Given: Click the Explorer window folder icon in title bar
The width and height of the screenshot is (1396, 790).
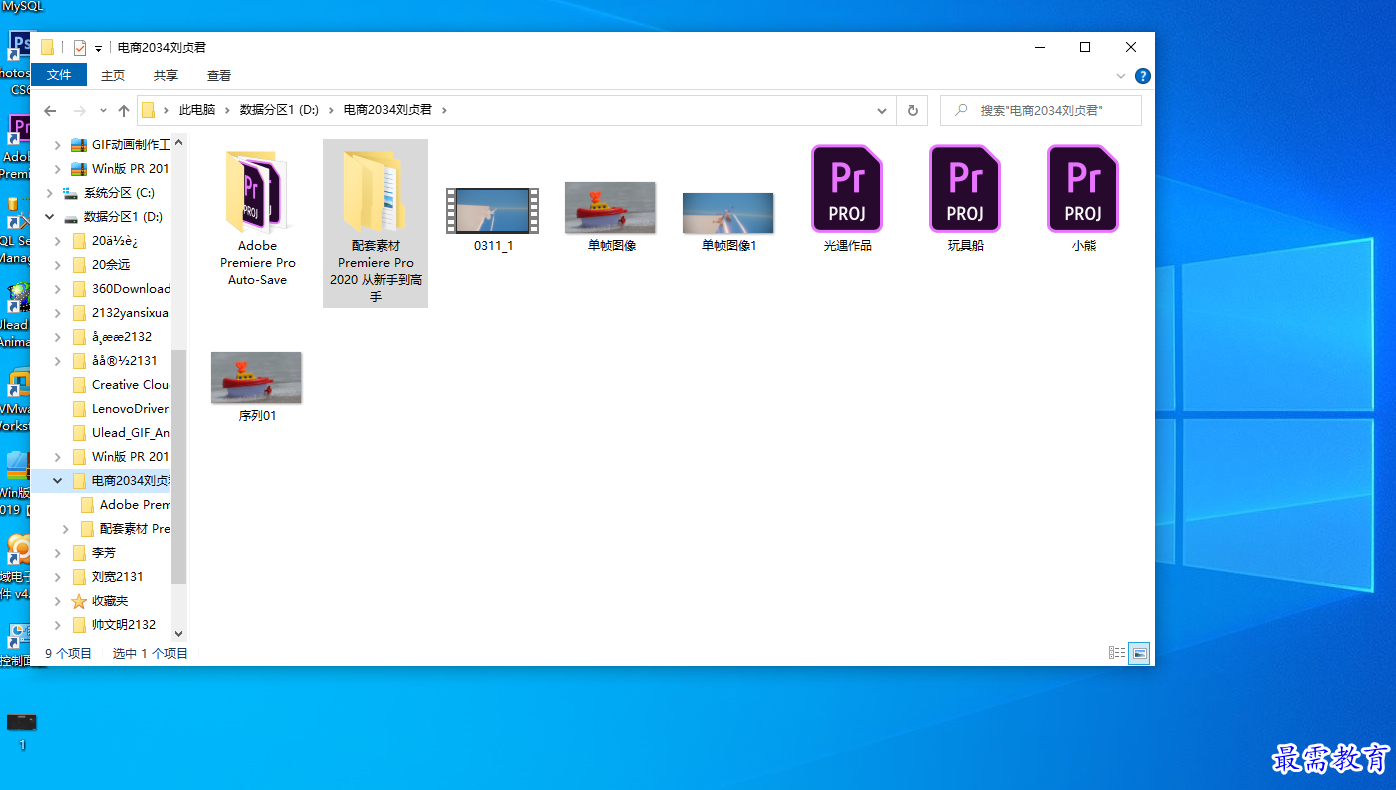Looking at the screenshot, I should click(x=47, y=47).
